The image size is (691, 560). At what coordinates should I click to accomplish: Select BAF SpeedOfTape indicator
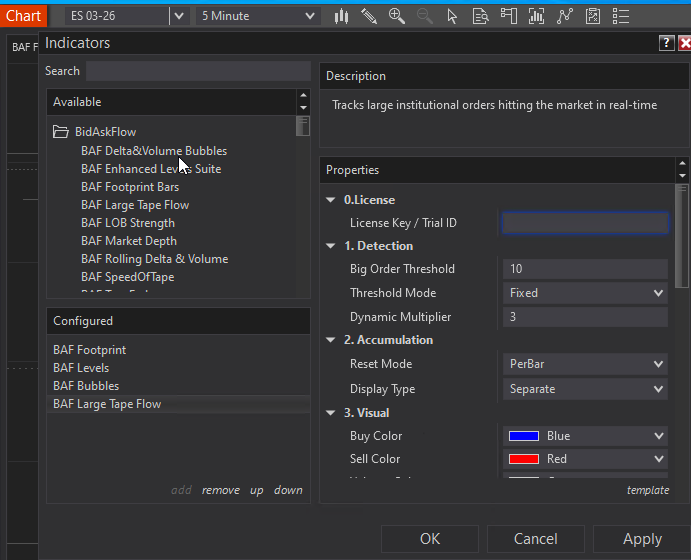click(128, 277)
